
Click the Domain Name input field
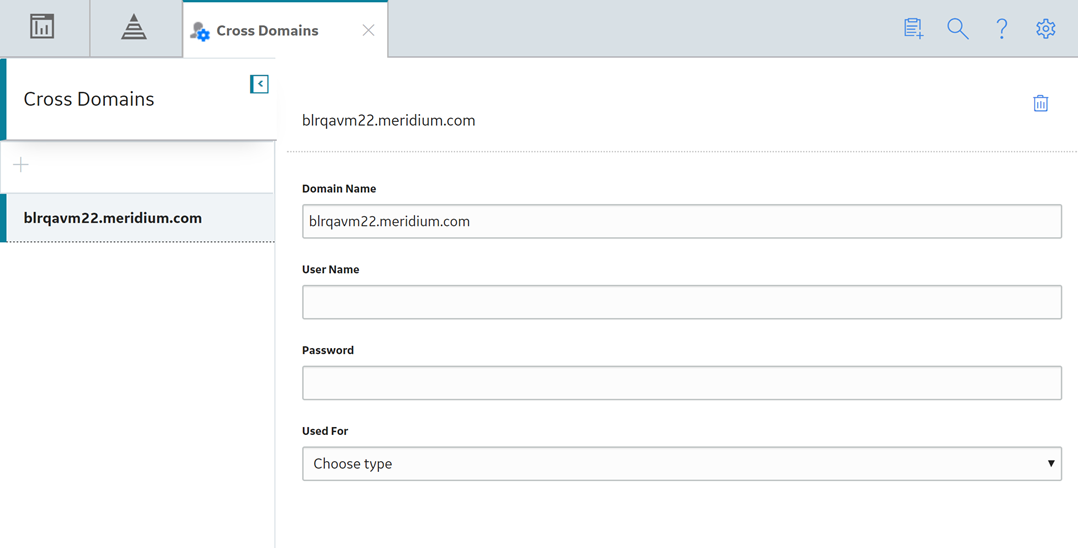pos(682,221)
